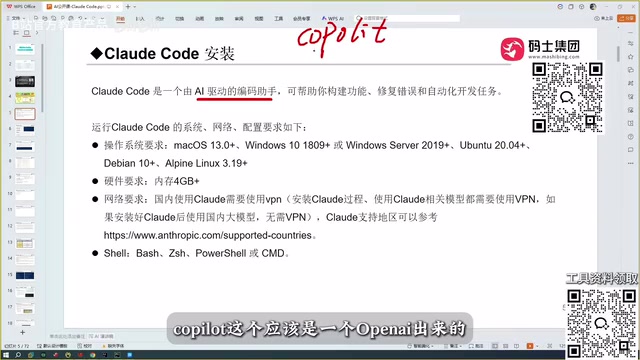Image resolution: width=640 pixels, height=360 pixels.
Task: Switch thumbnail panel to outline view icon
Action: point(16,33)
